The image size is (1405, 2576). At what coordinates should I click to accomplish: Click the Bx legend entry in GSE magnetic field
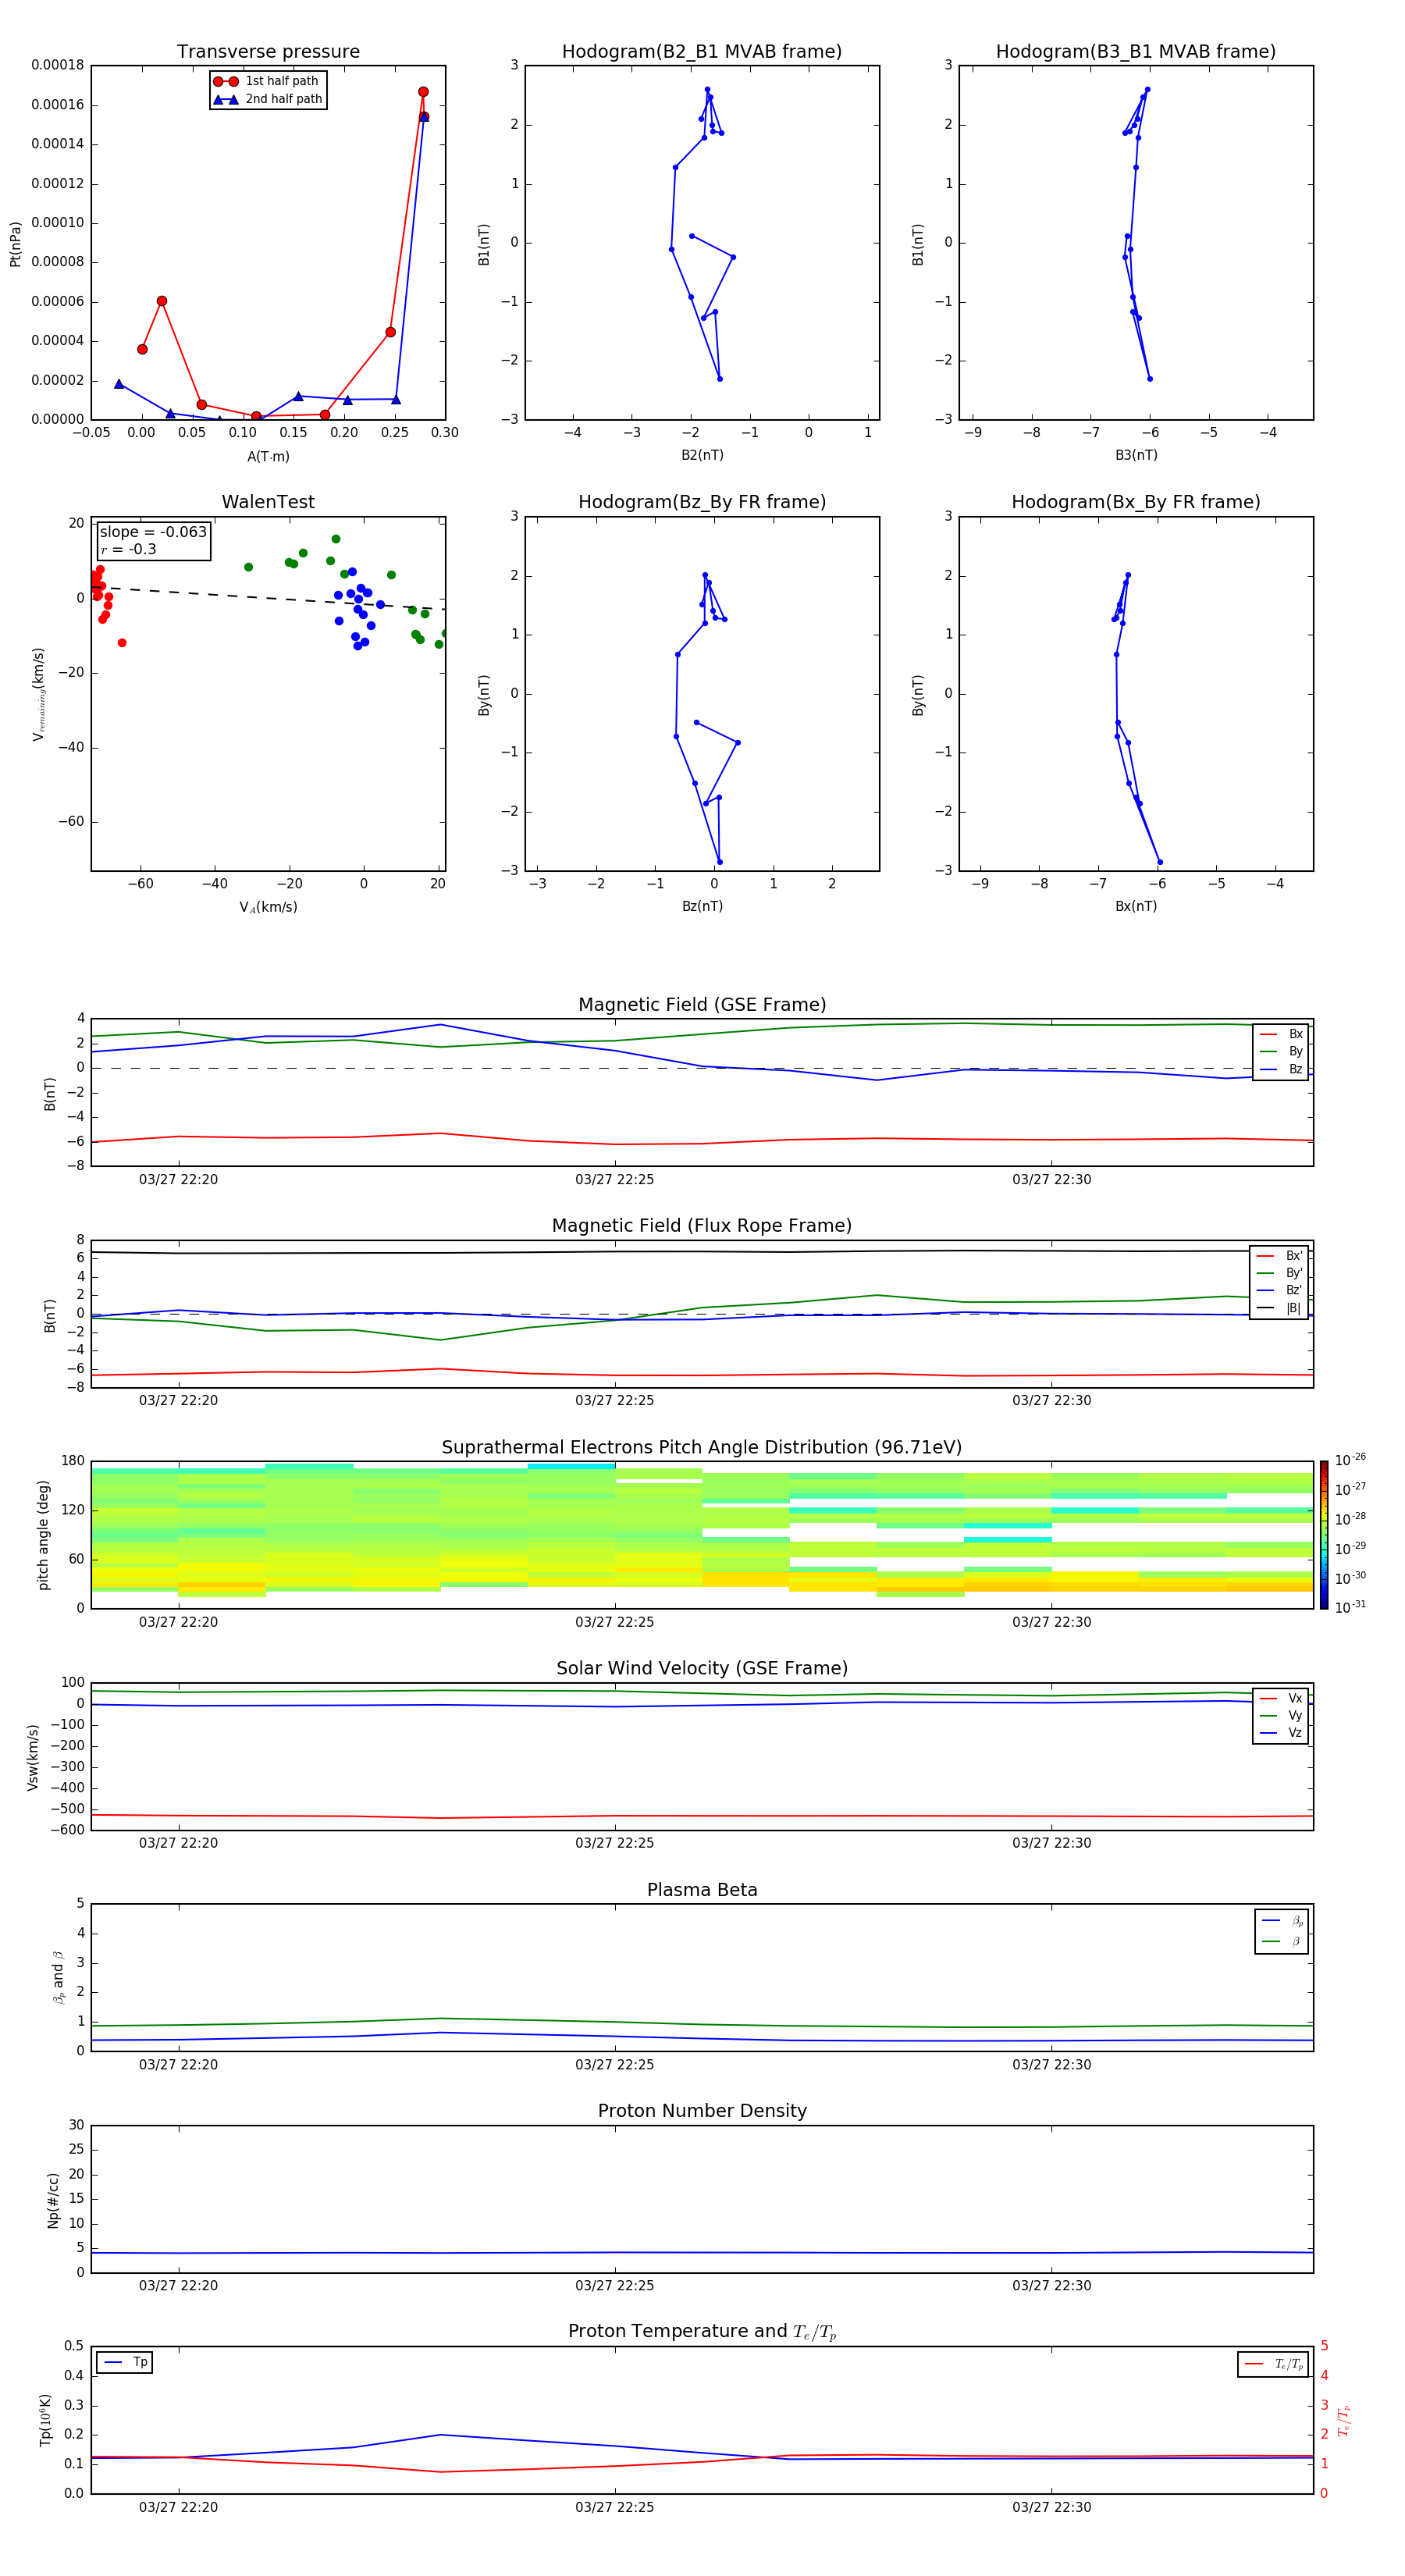tap(1281, 1034)
